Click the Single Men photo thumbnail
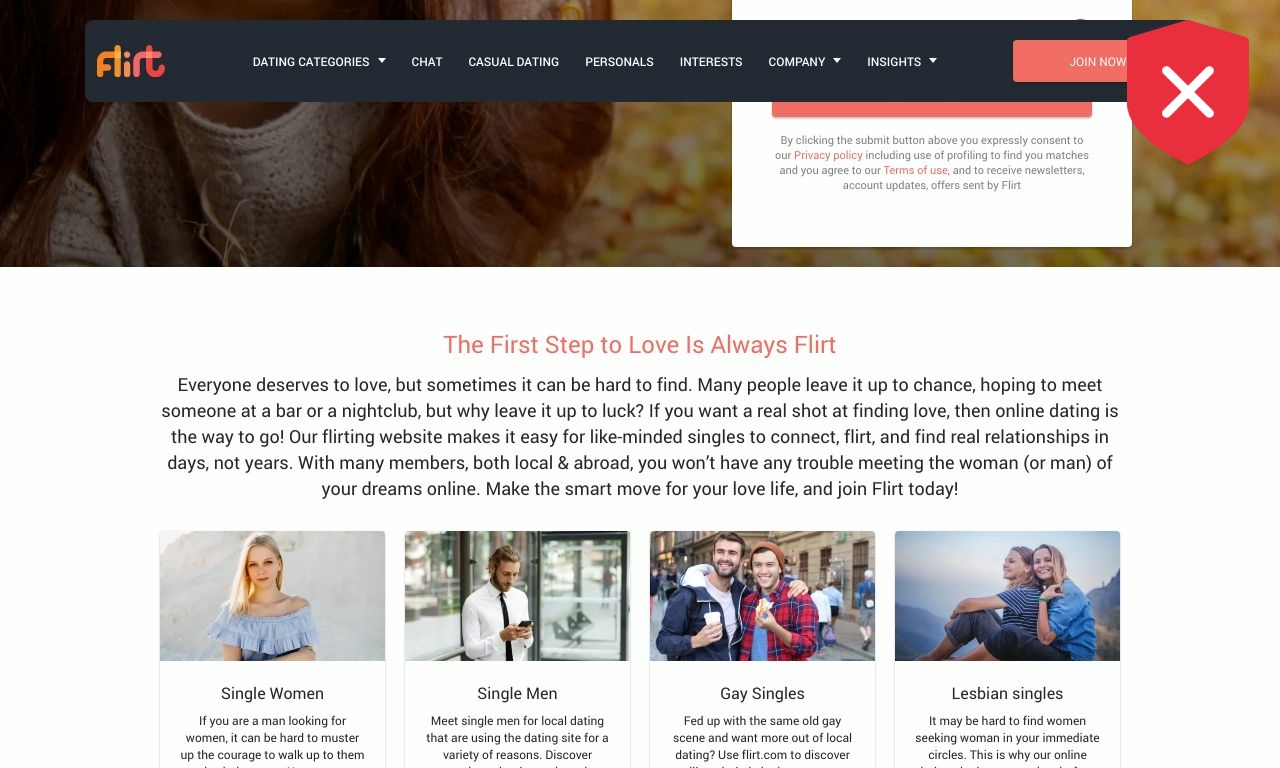Image resolution: width=1280 pixels, height=768 pixels. point(517,596)
